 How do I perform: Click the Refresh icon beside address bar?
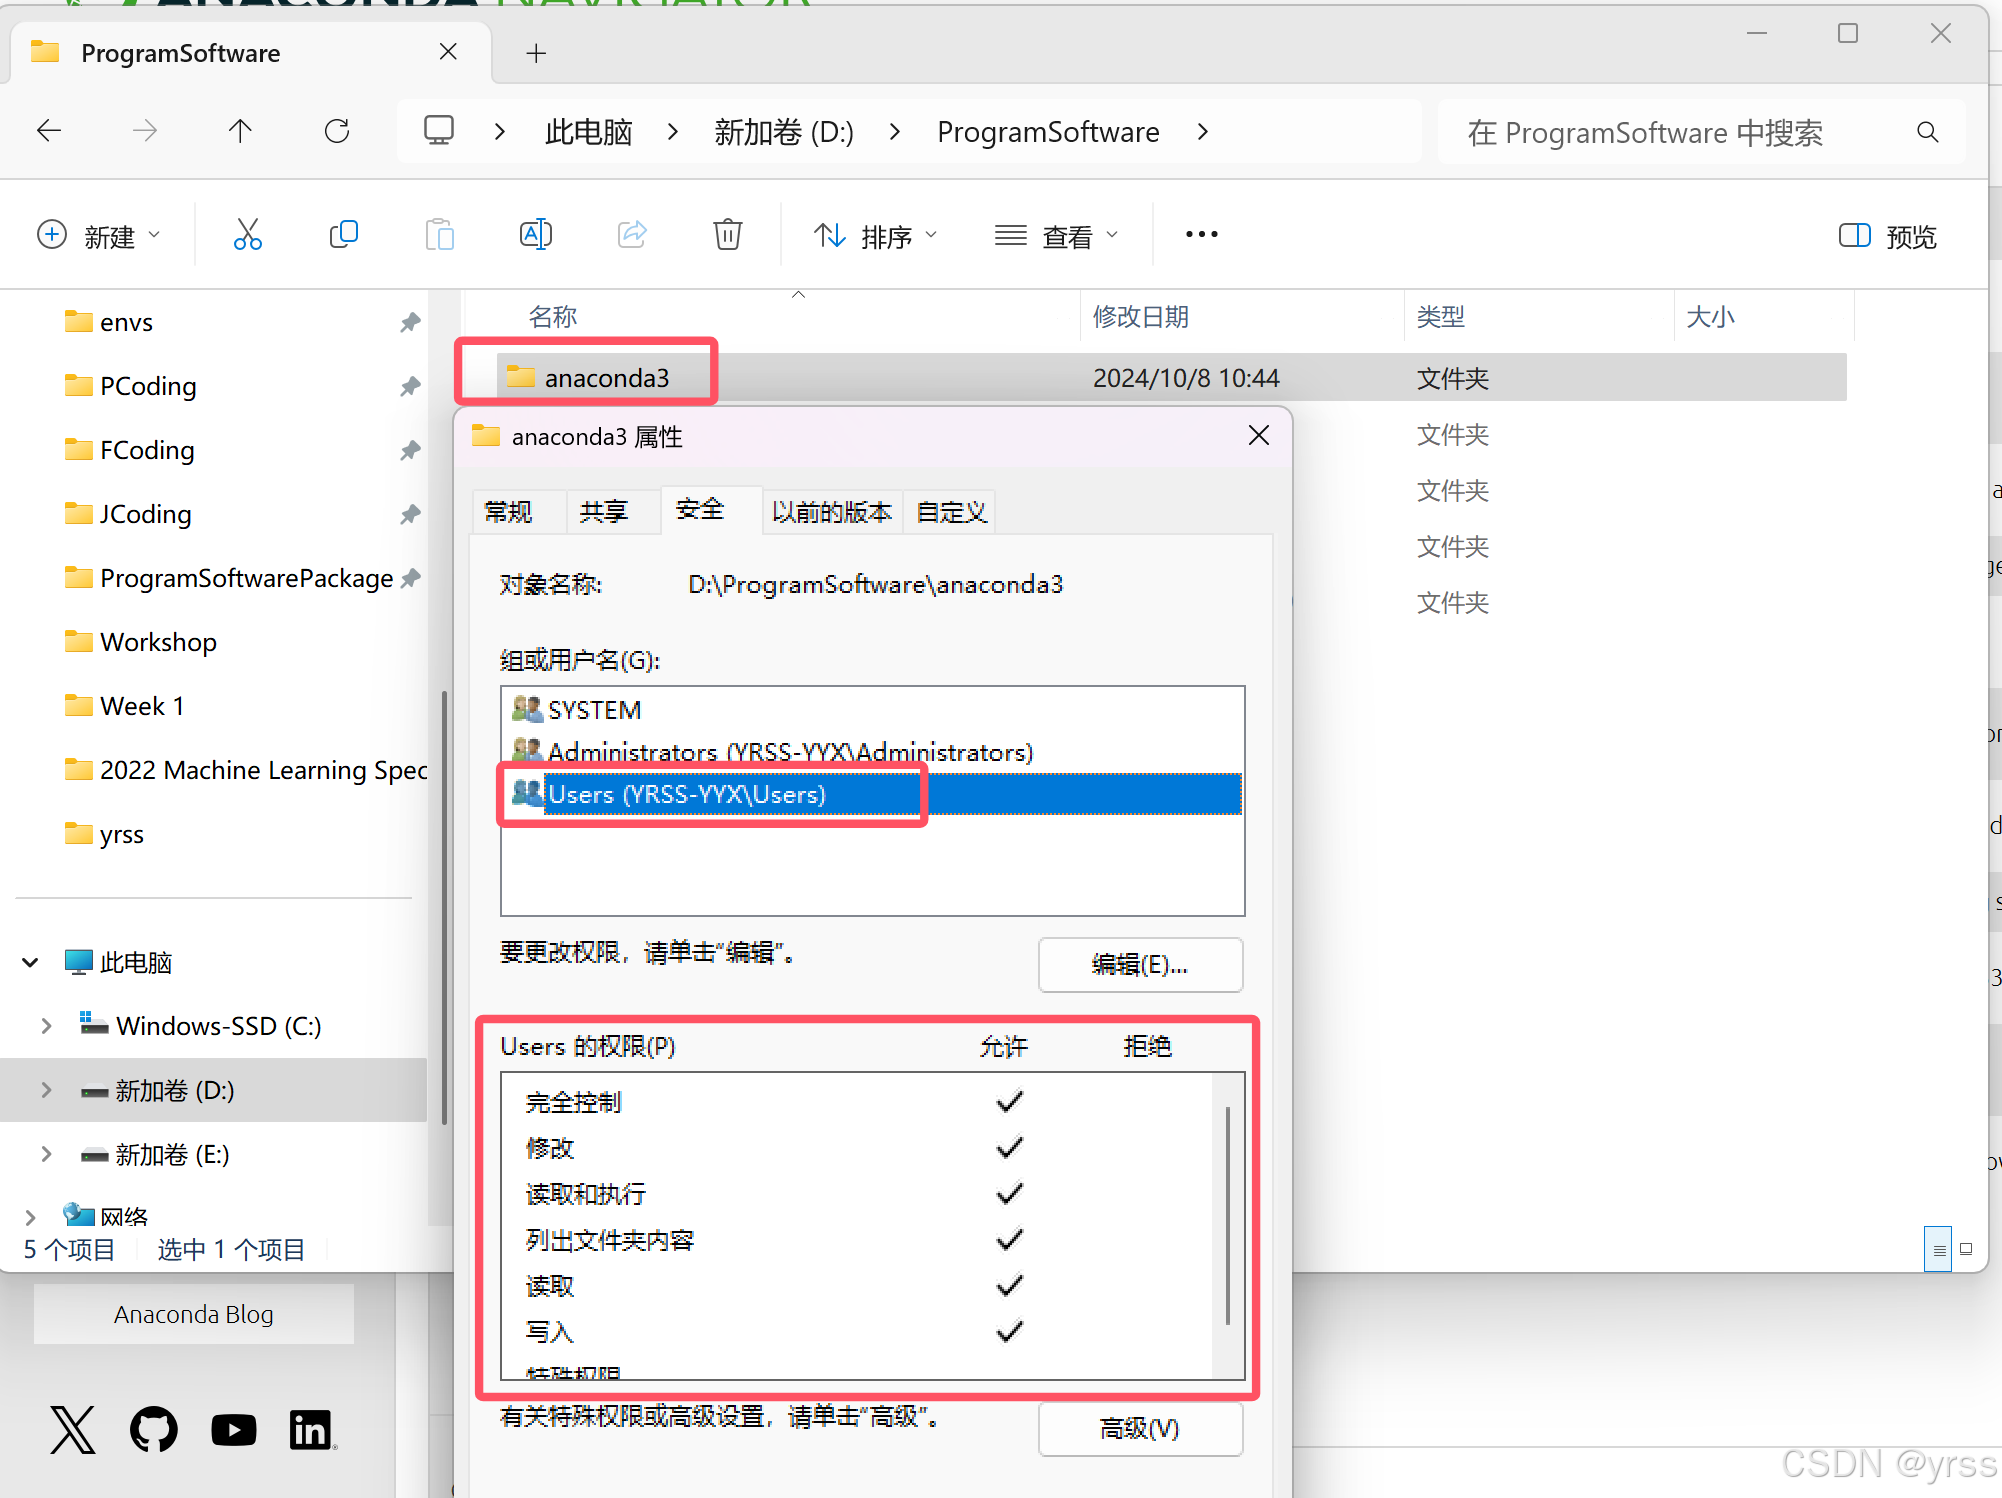click(337, 131)
